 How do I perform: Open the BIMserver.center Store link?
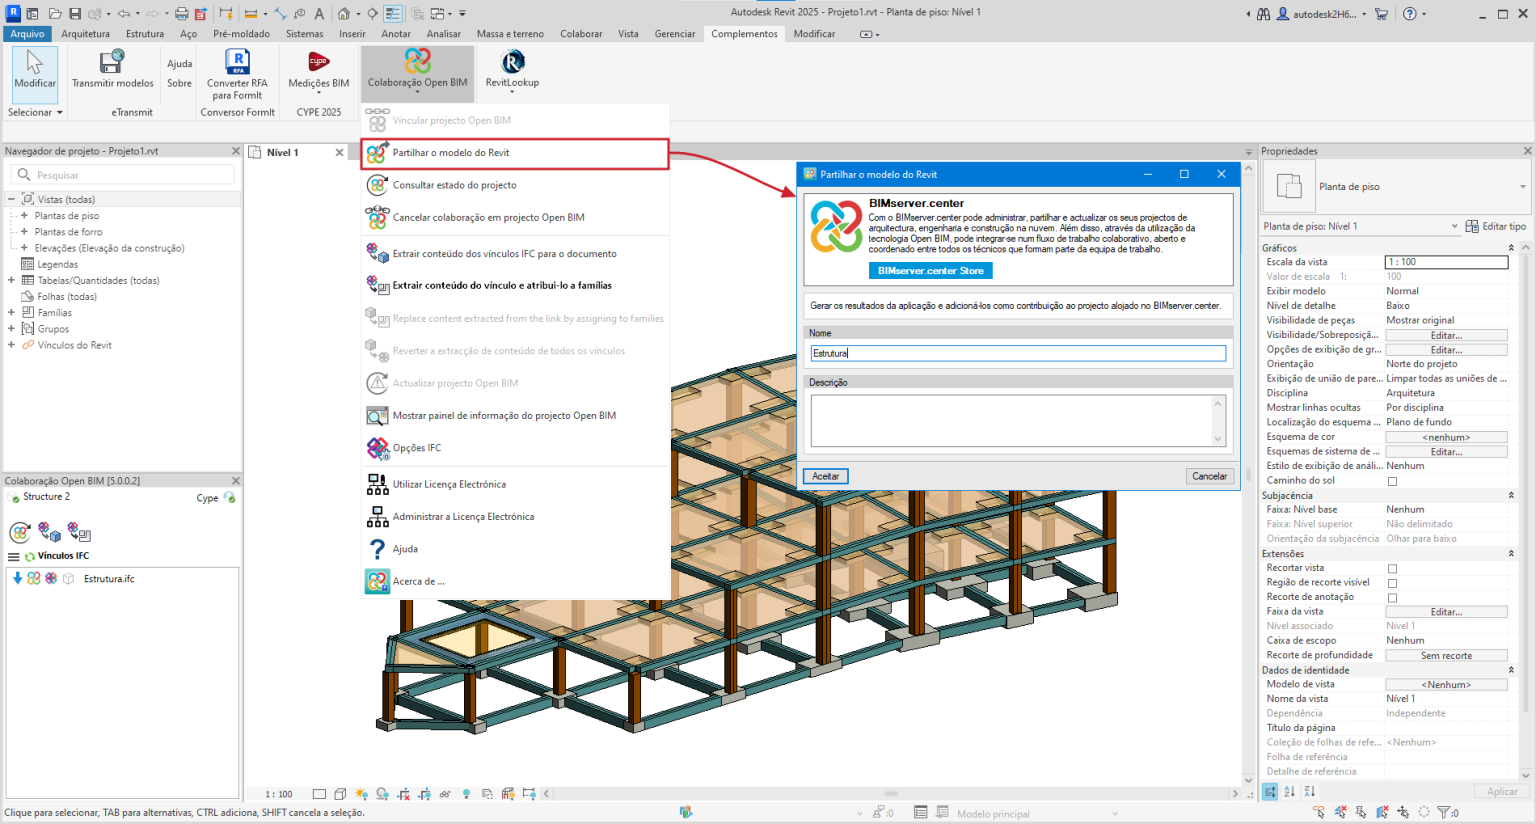(930, 271)
